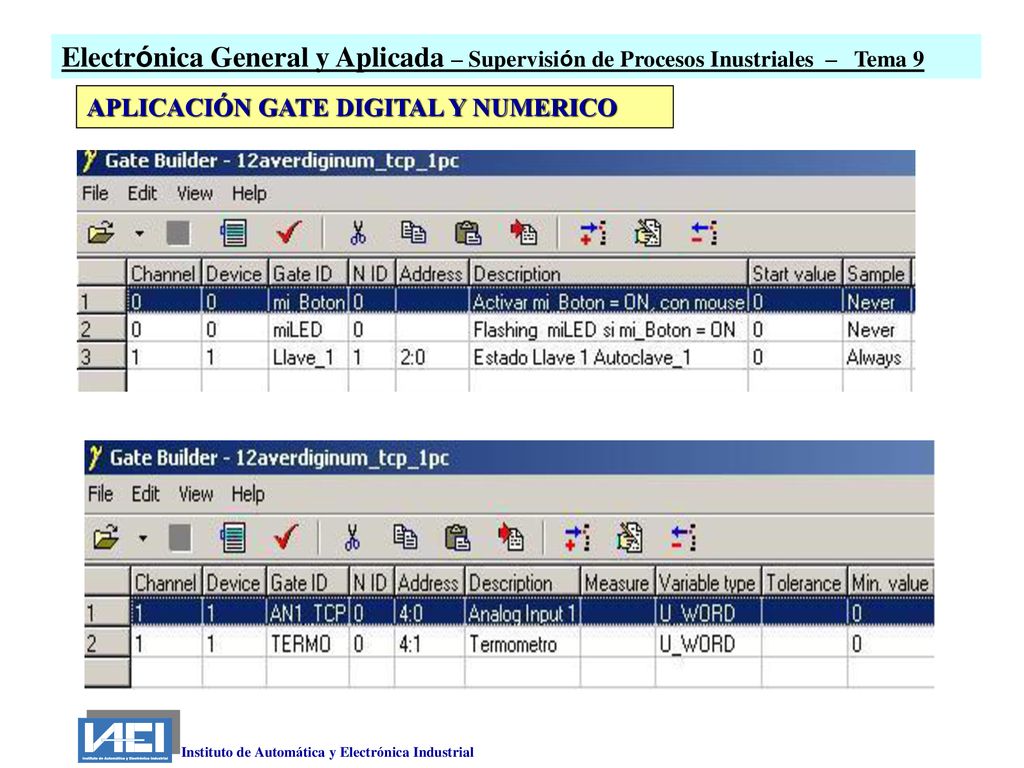
Task: Select row header 2 in lower table
Action: (107, 644)
